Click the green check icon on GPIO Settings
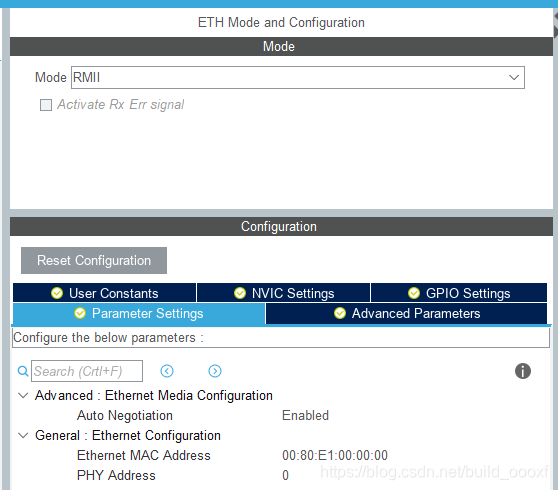The image size is (558, 490). pyautogui.click(x=414, y=293)
